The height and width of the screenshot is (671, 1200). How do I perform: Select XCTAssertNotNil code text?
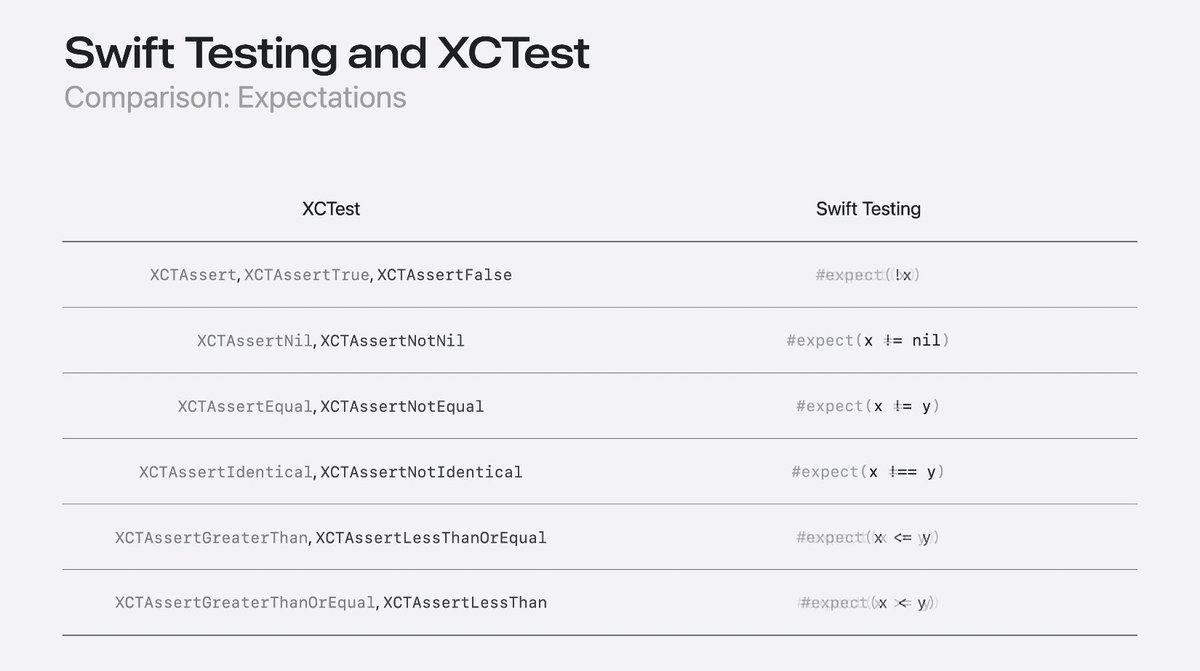[392, 341]
